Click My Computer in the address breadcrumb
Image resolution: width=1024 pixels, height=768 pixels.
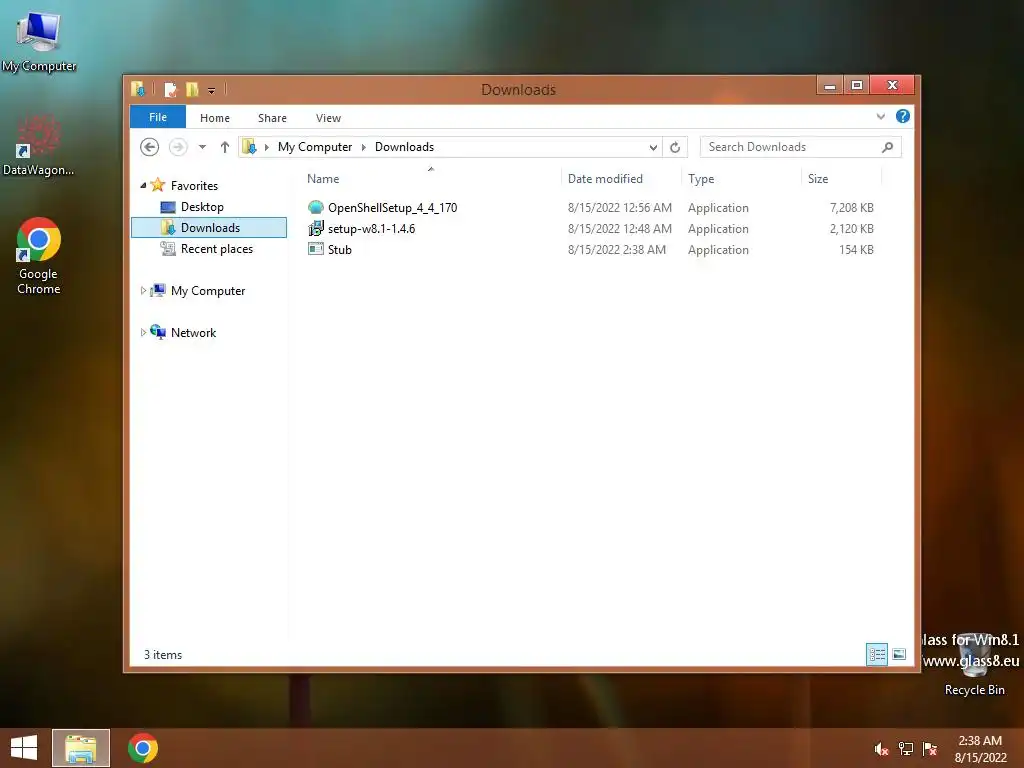click(315, 147)
